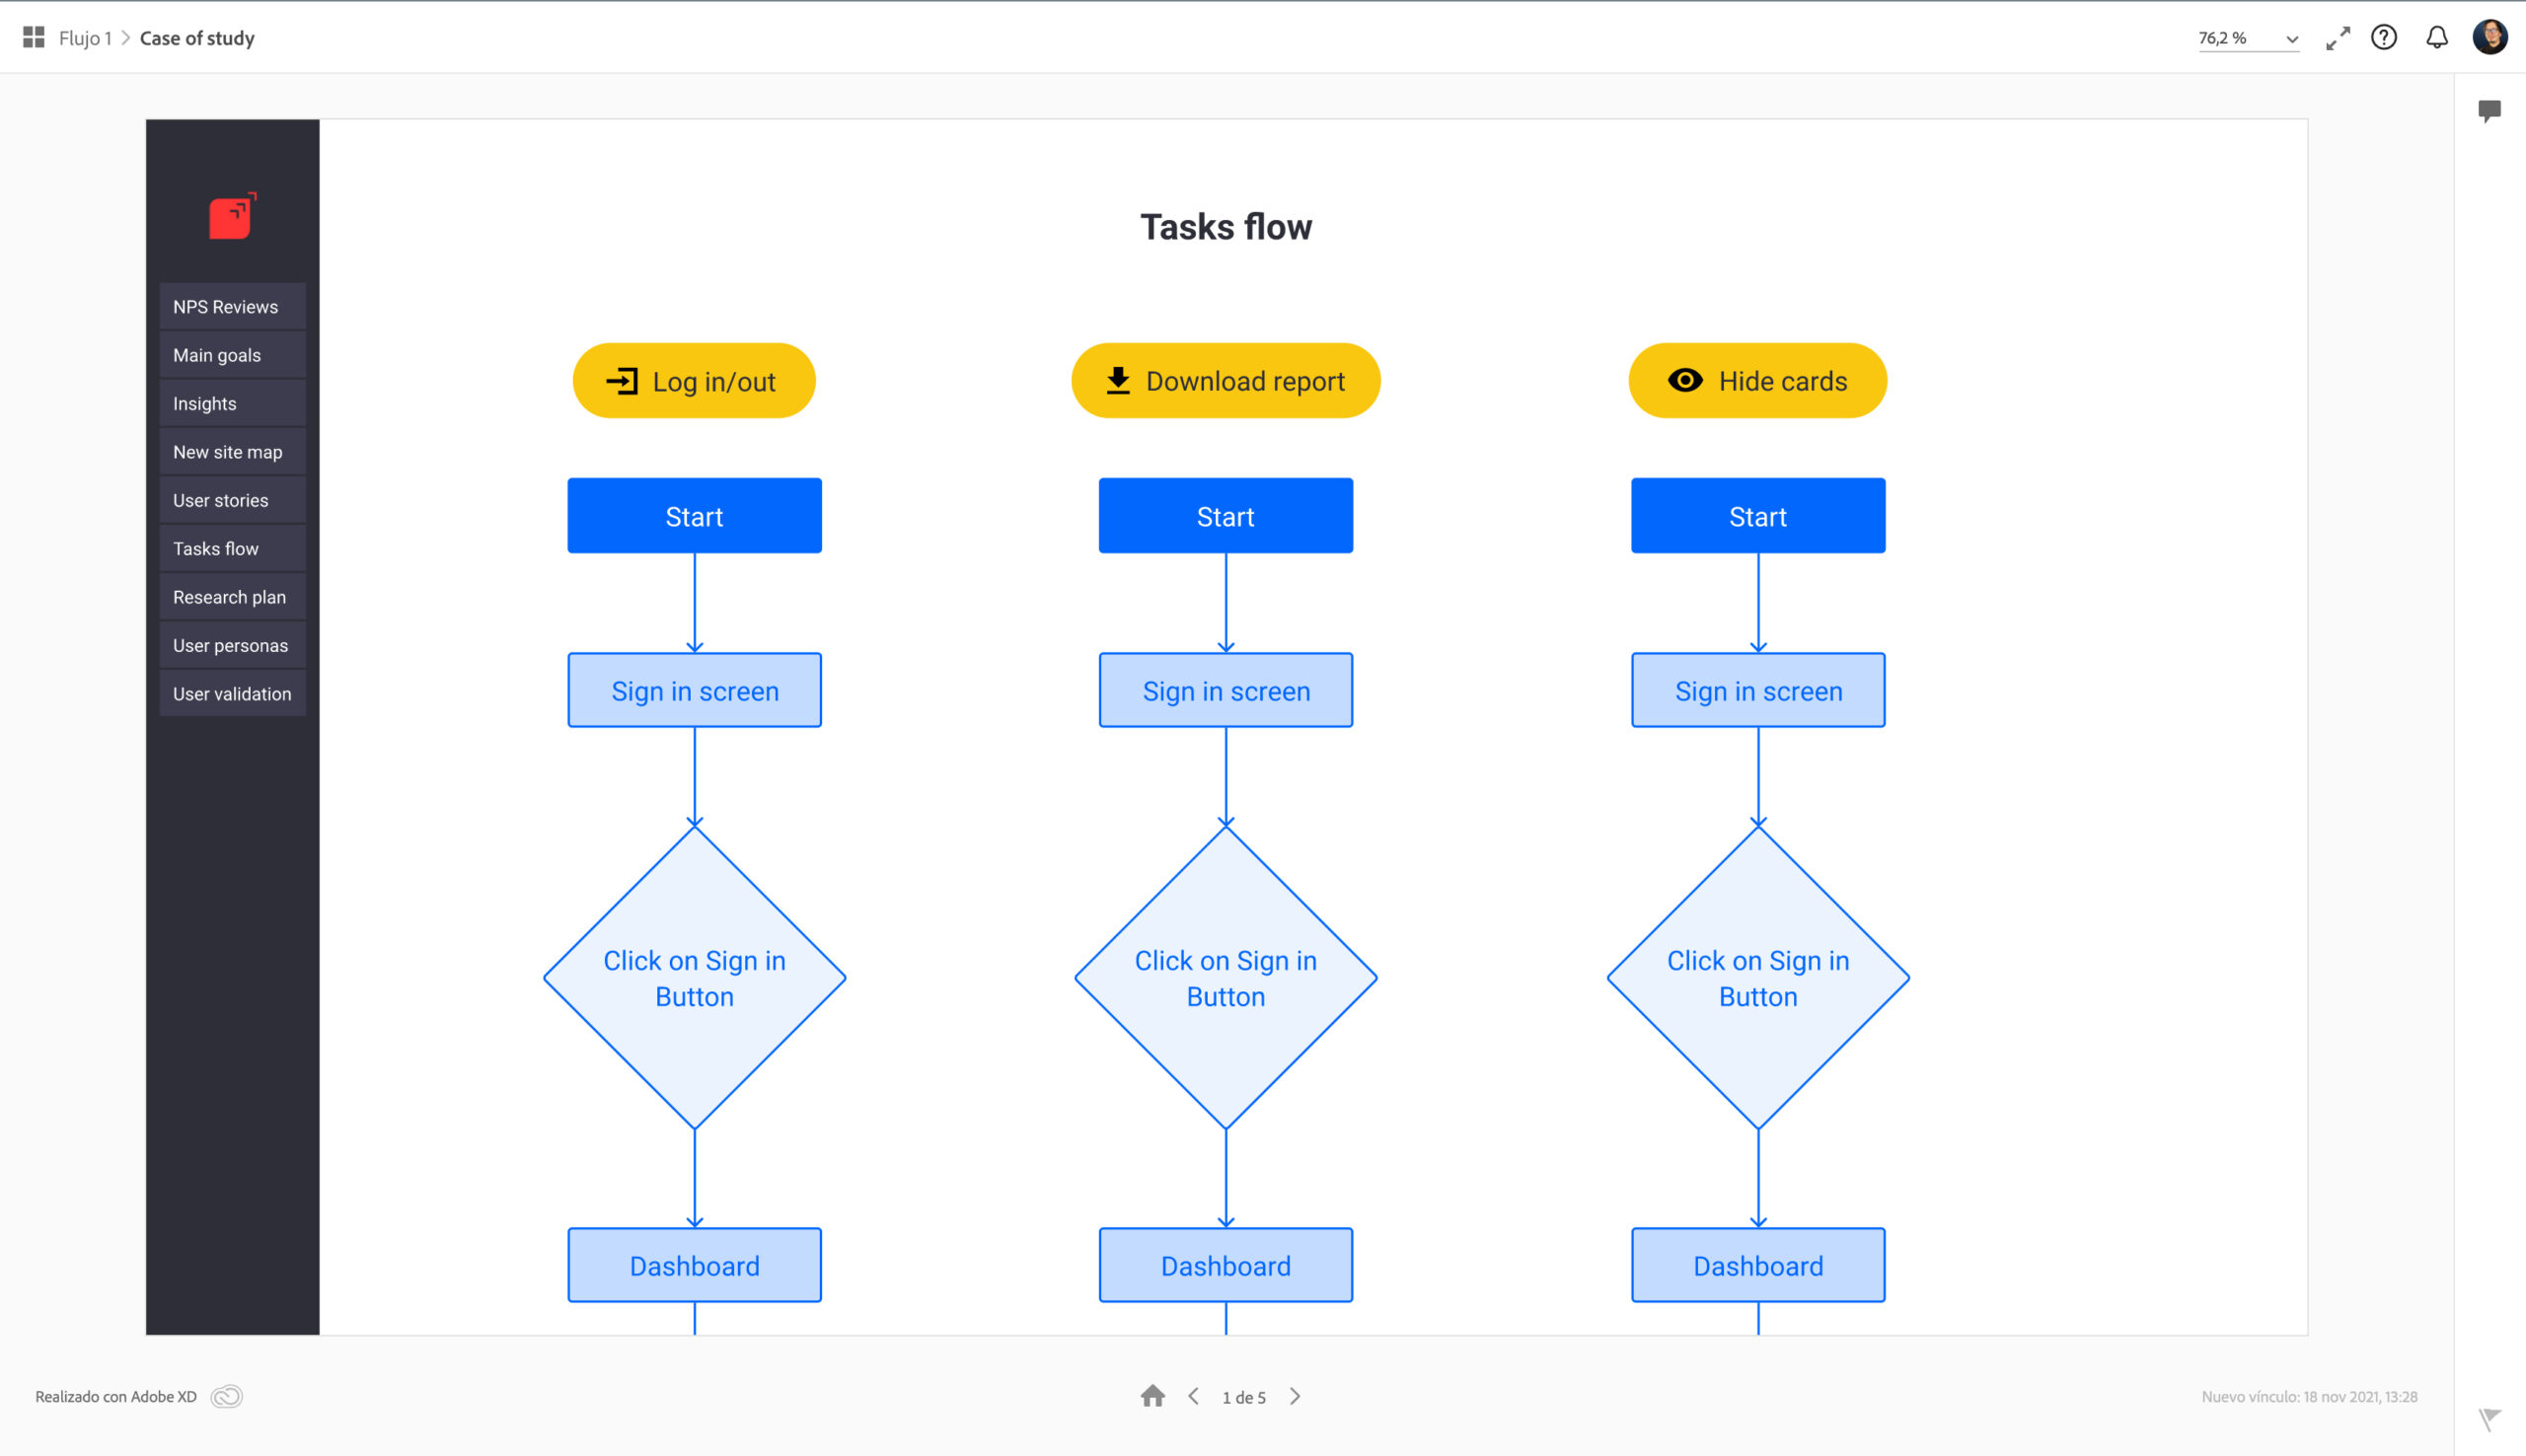Open the 76,2 % zoom dropdown
Viewport: 2526px width, 1456px height.
coord(2247,38)
